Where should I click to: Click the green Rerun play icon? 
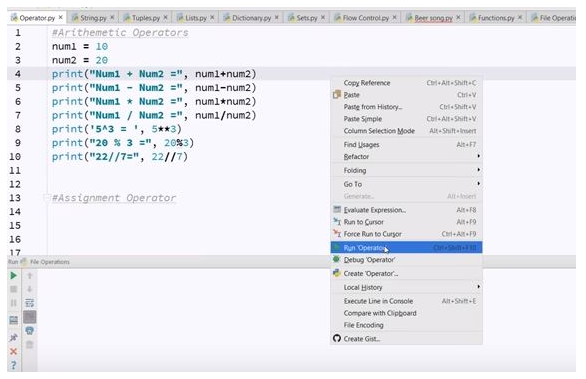pos(13,276)
